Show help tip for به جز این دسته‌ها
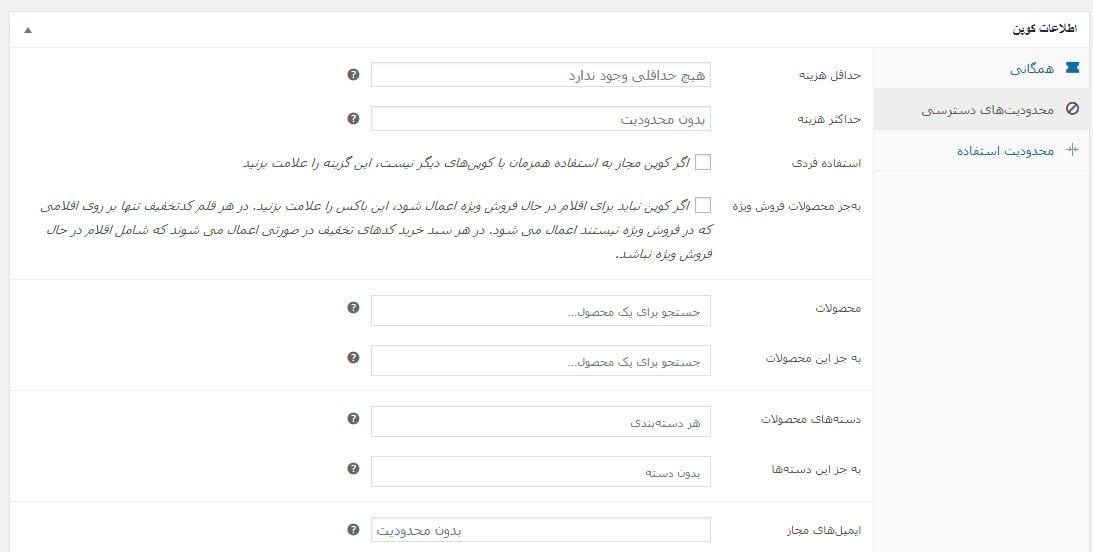The height and width of the screenshot is (552, 1093). click(x=353, y=469)
